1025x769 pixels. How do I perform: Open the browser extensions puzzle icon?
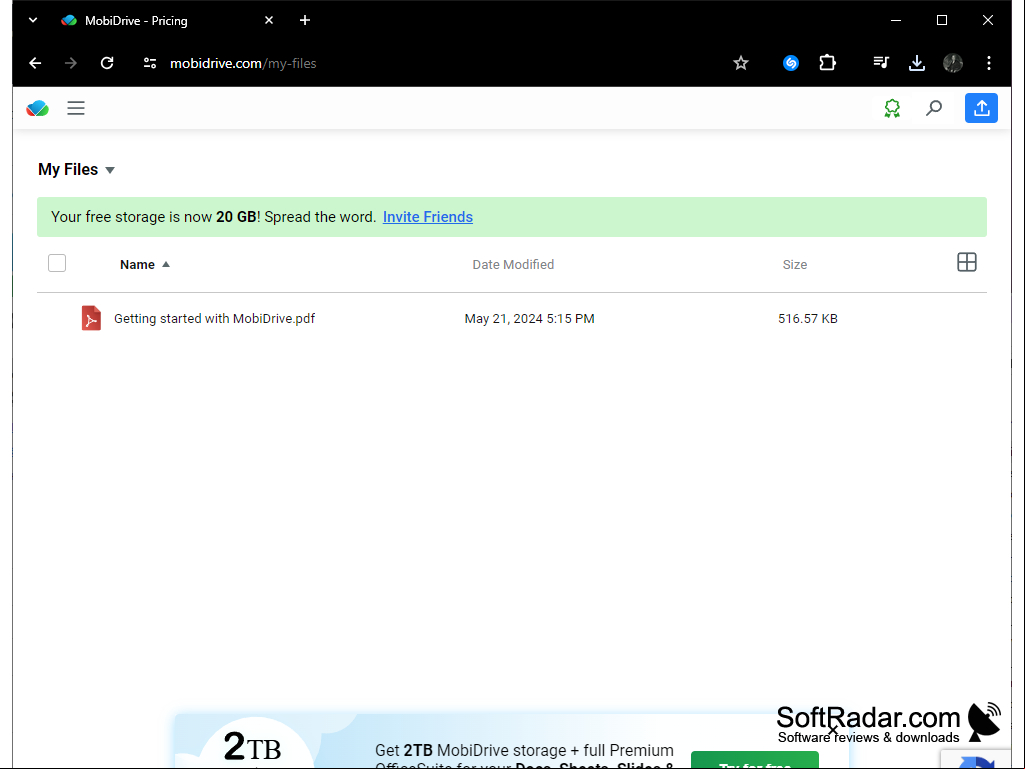click(828, 63)
